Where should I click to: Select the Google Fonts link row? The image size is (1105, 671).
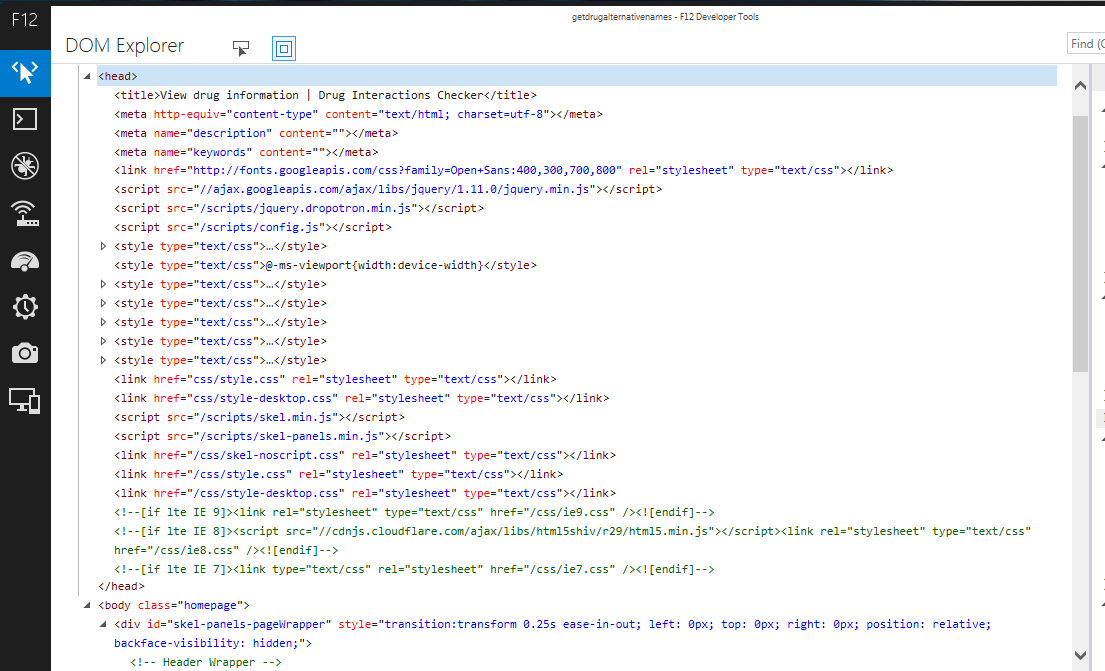pos(503,171)
